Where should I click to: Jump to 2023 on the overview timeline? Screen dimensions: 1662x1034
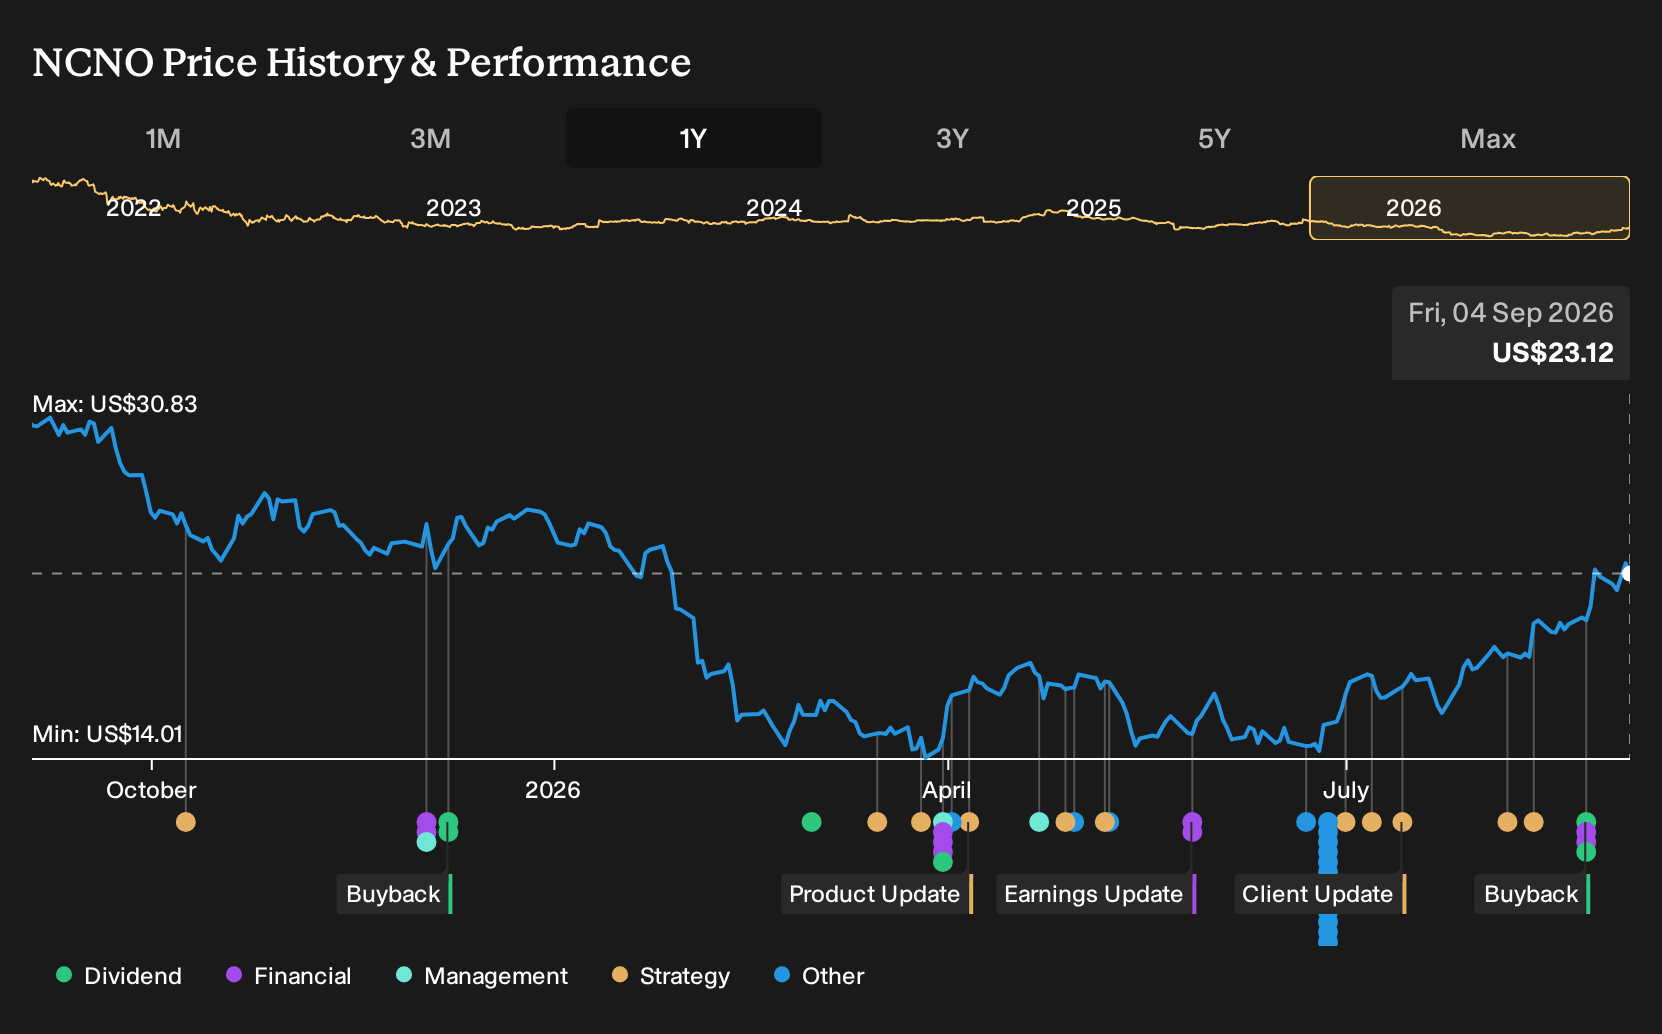tap(454, 208)
